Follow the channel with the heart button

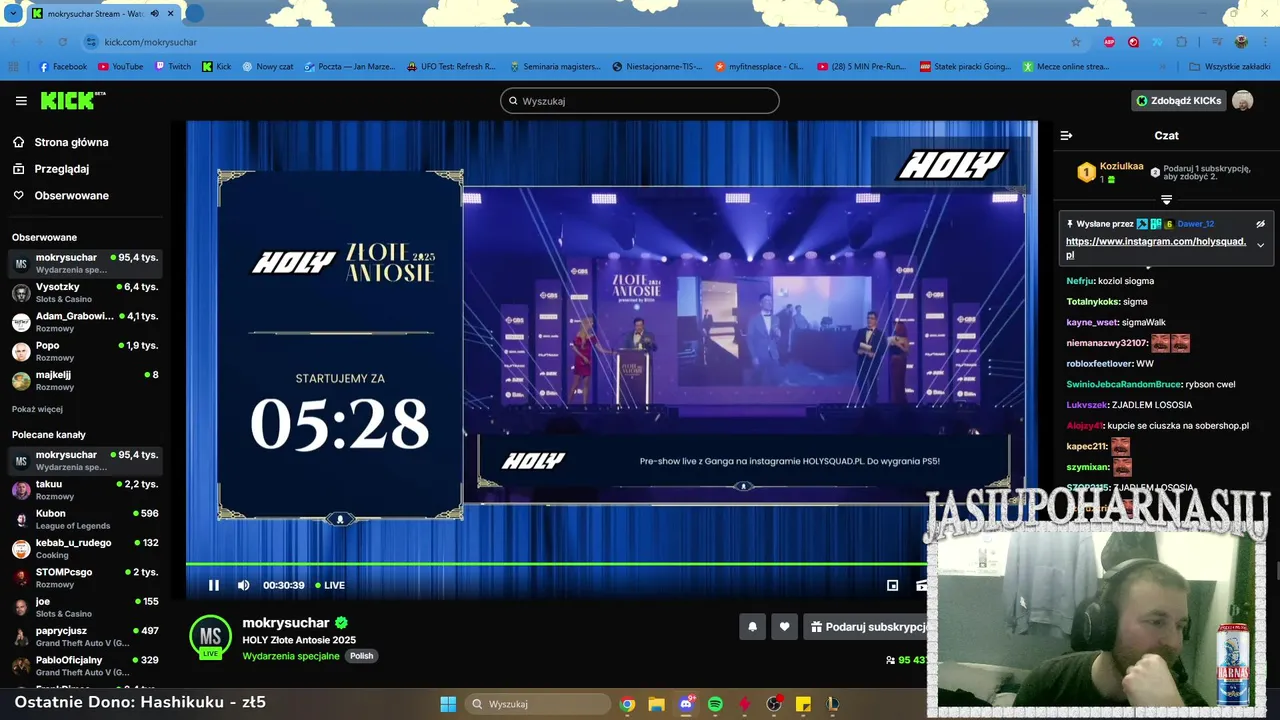[784, 627]
